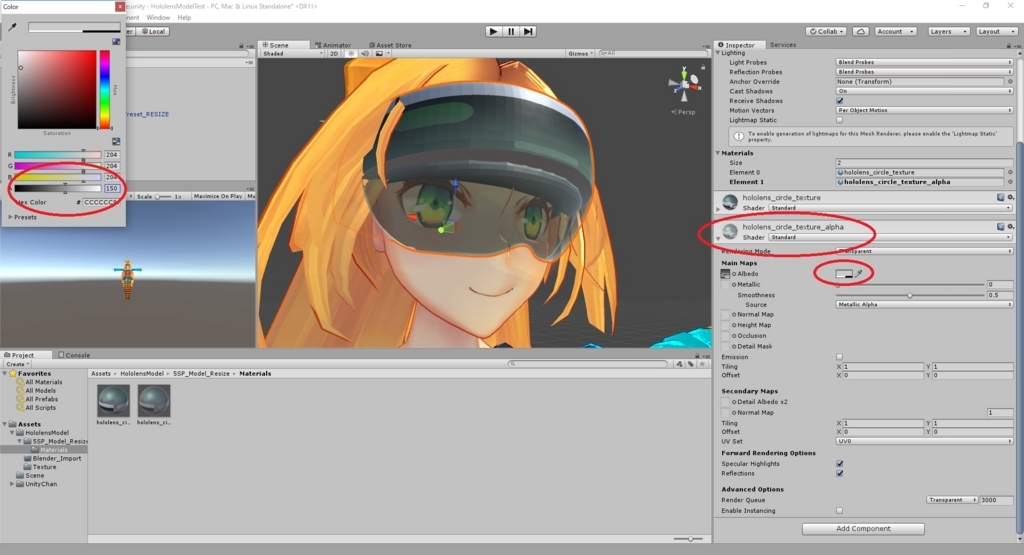
Task: Enable the Enable Instancing checkbox
Action: pos(840,511)
